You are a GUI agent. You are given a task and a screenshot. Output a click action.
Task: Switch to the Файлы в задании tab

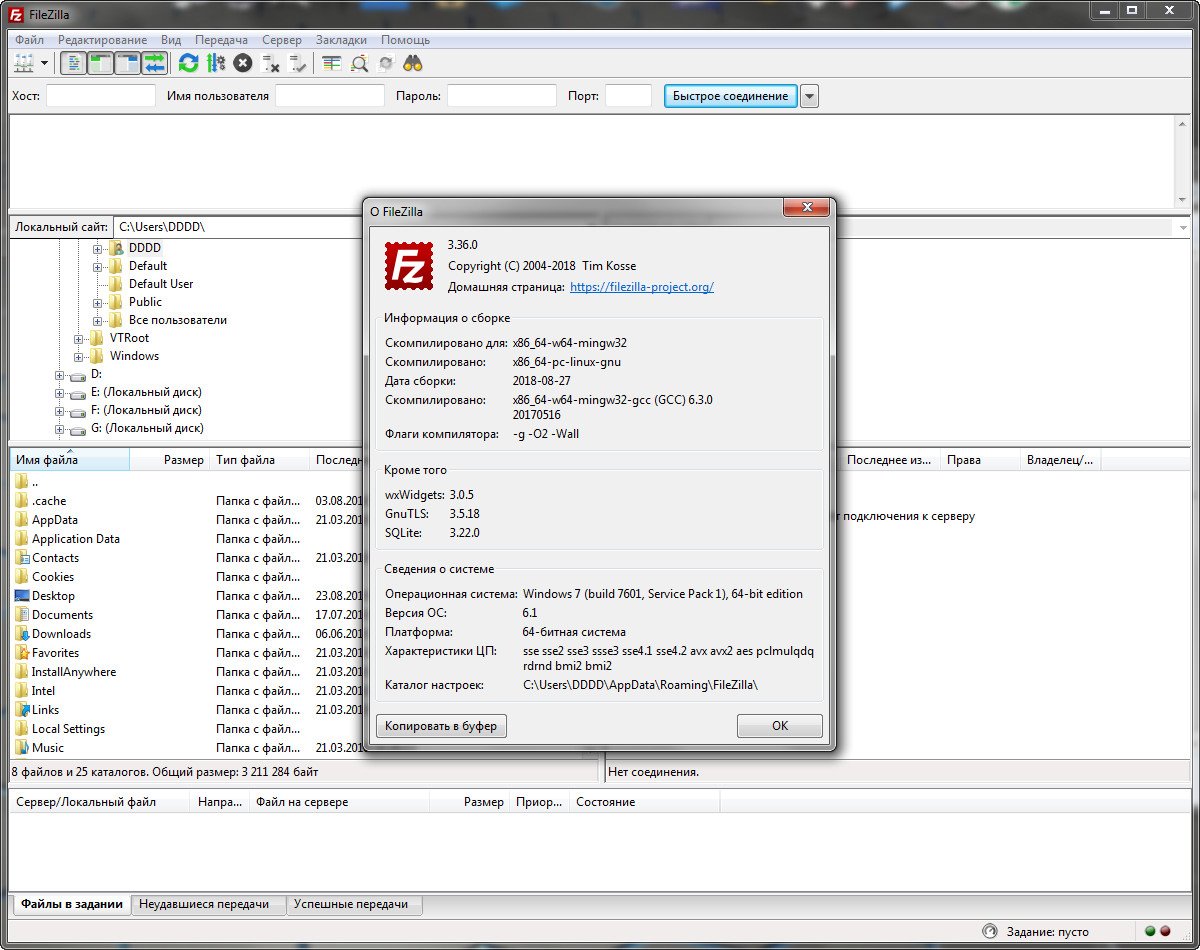pos(71,904)
